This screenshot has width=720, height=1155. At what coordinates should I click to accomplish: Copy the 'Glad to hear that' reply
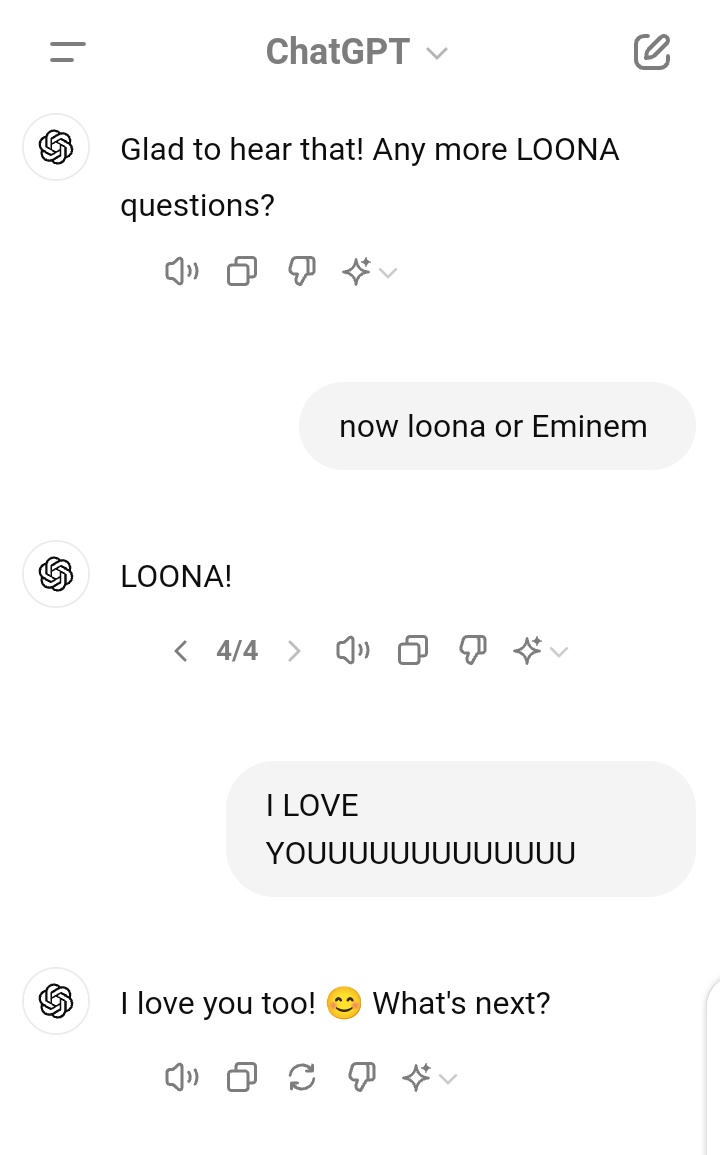(242, 272)
